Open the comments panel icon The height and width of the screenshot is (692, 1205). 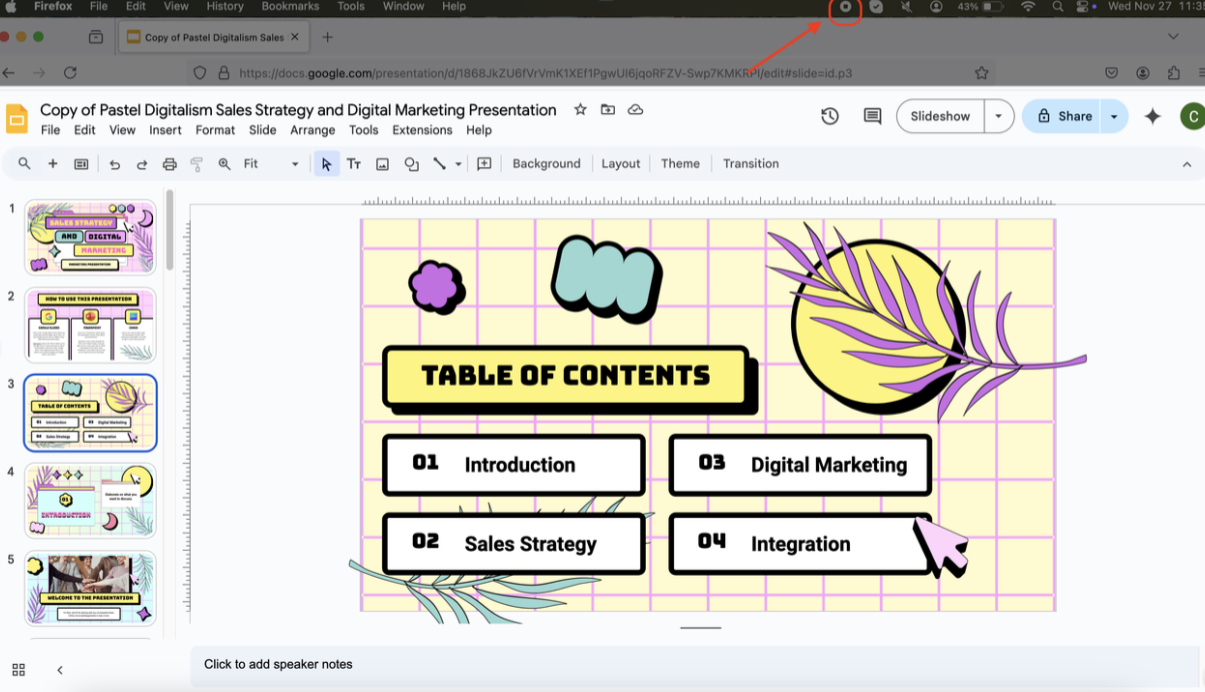872,116
